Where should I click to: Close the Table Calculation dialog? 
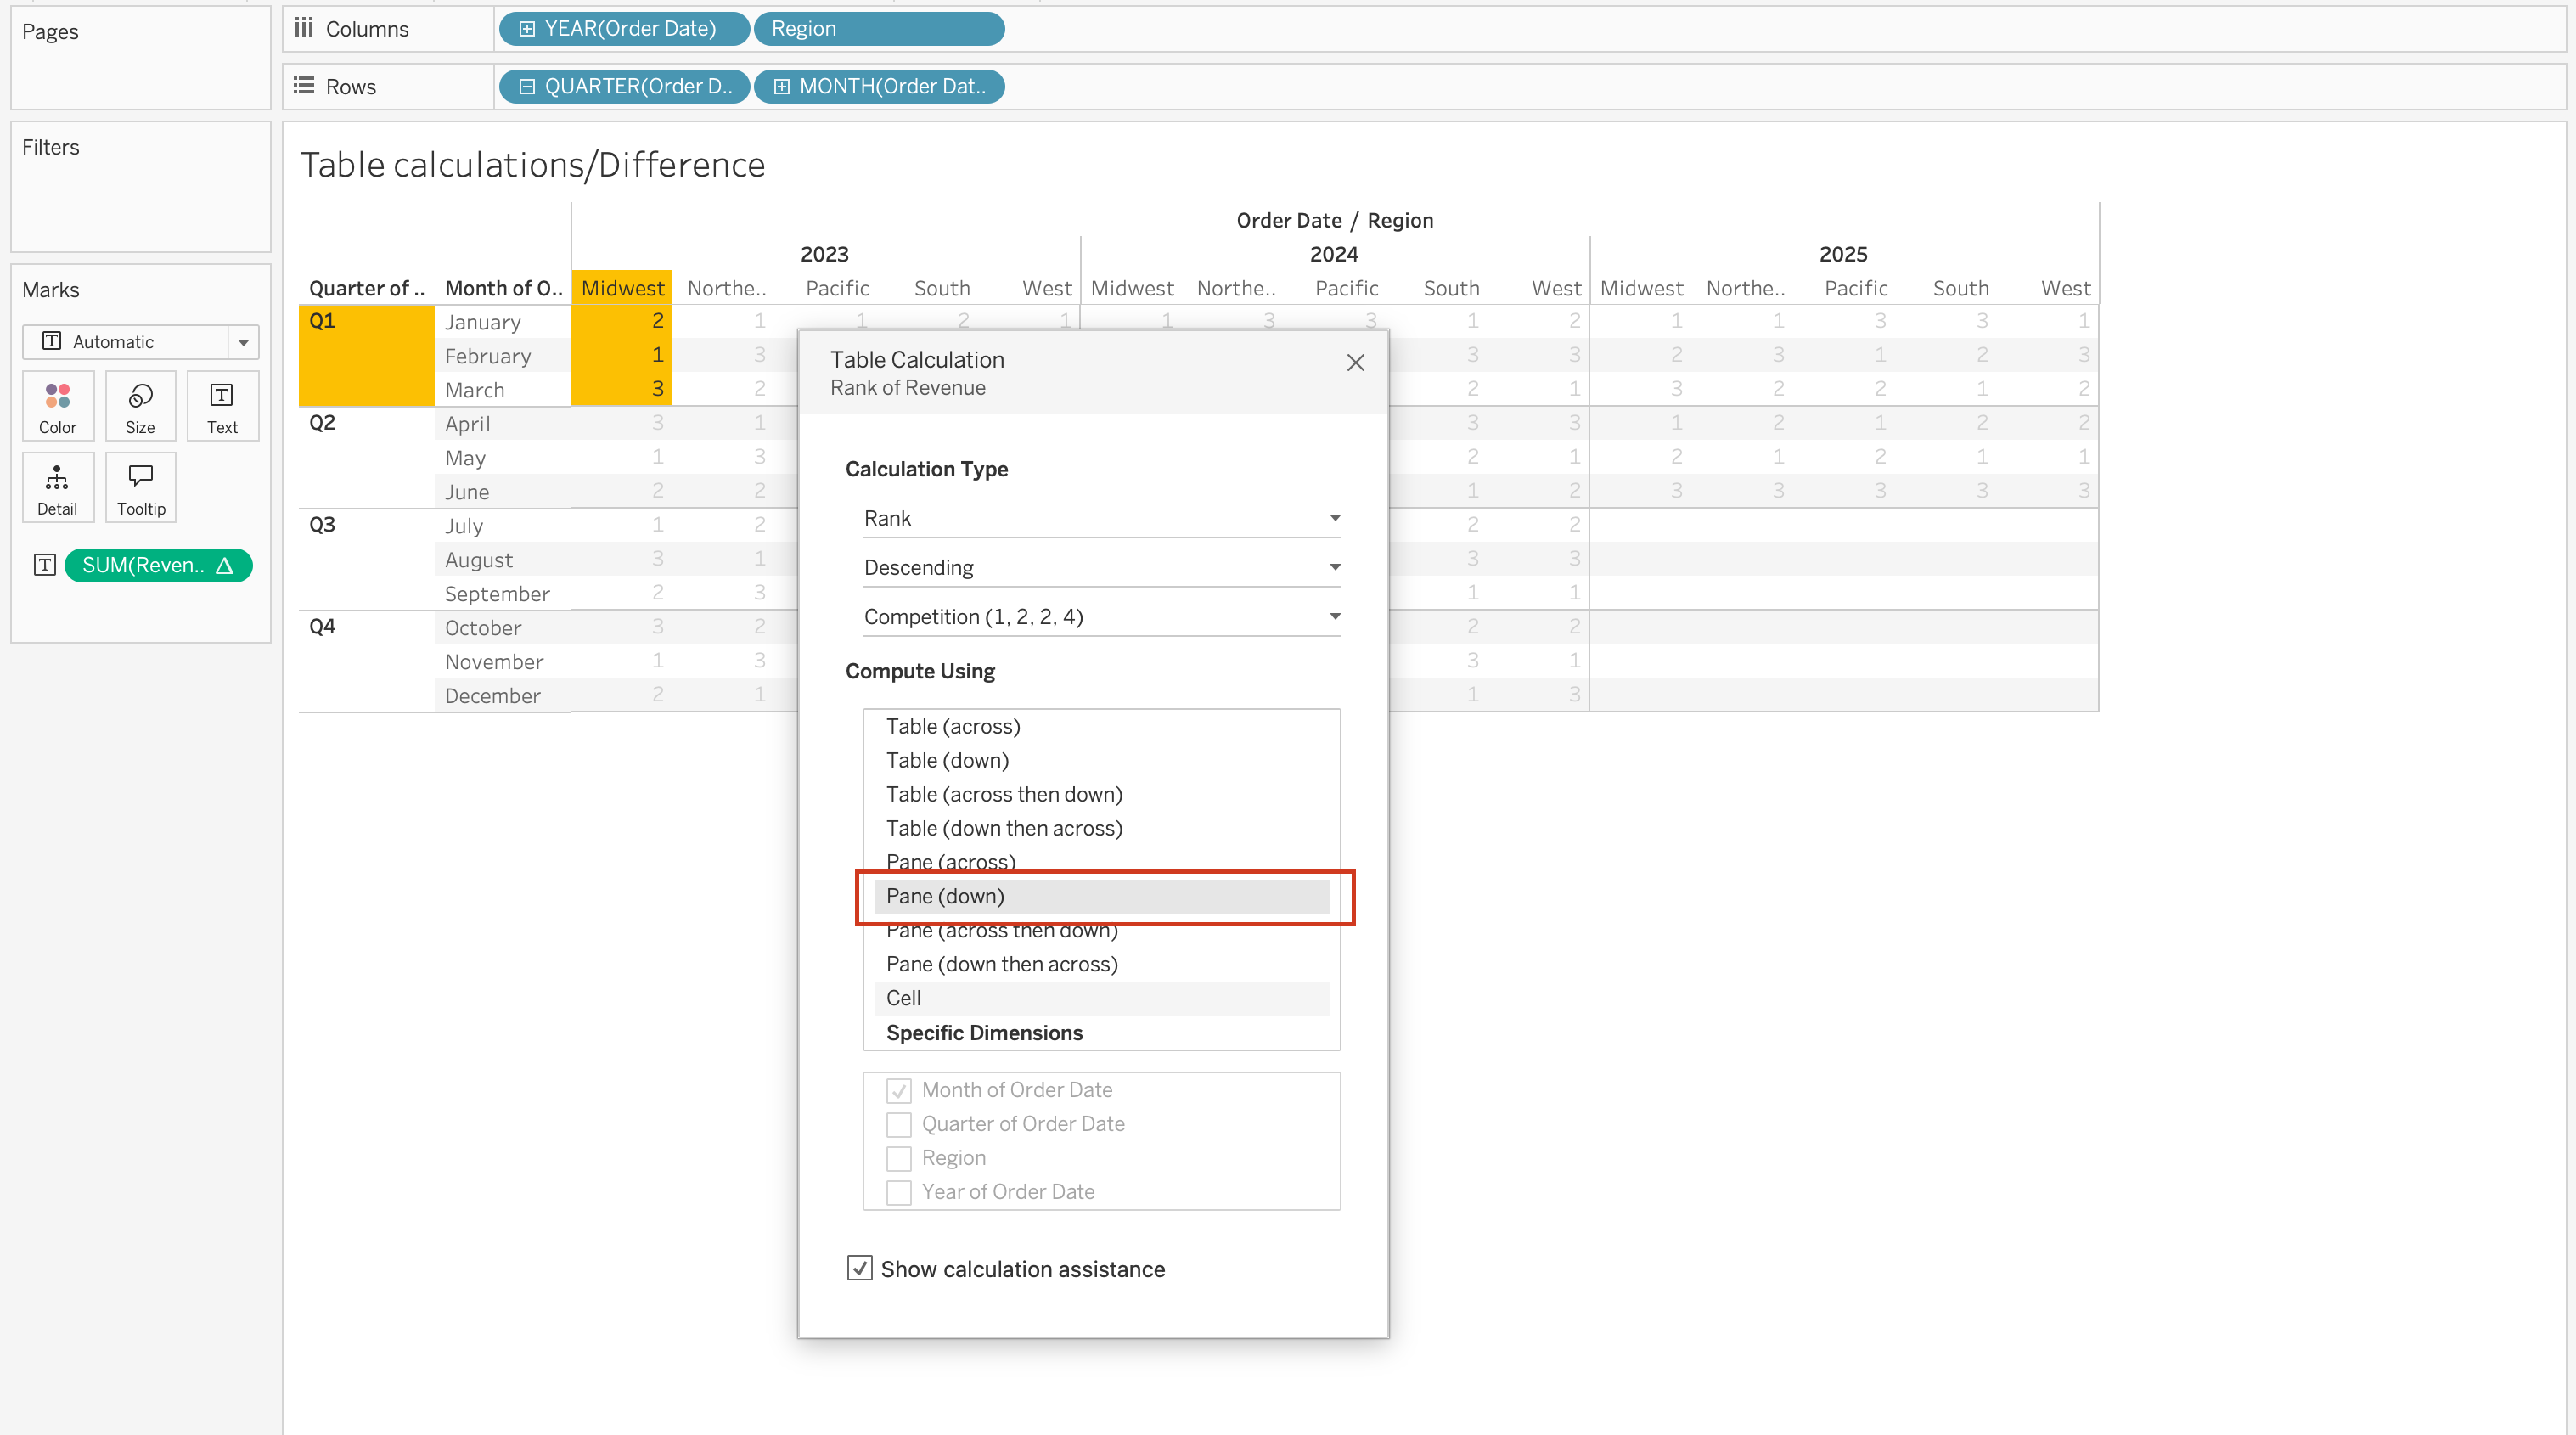click(1355, 363)
